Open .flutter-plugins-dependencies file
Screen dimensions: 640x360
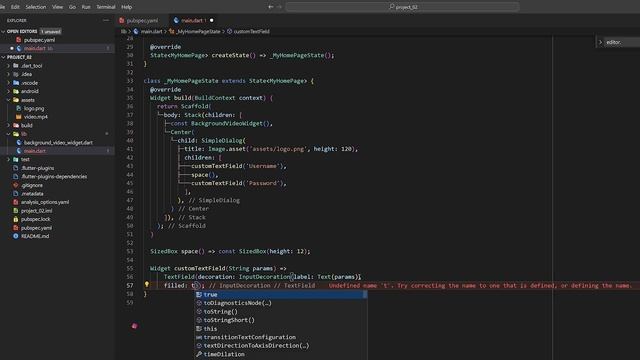[x=54, y=176]
